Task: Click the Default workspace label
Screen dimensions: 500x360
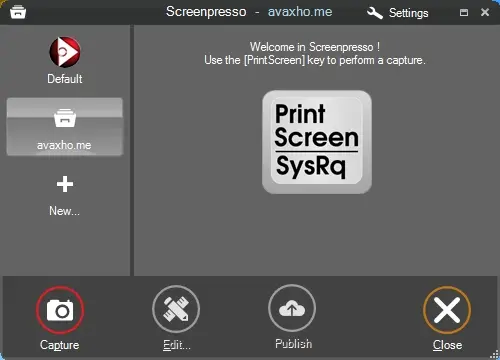Action: pos(65,79)
